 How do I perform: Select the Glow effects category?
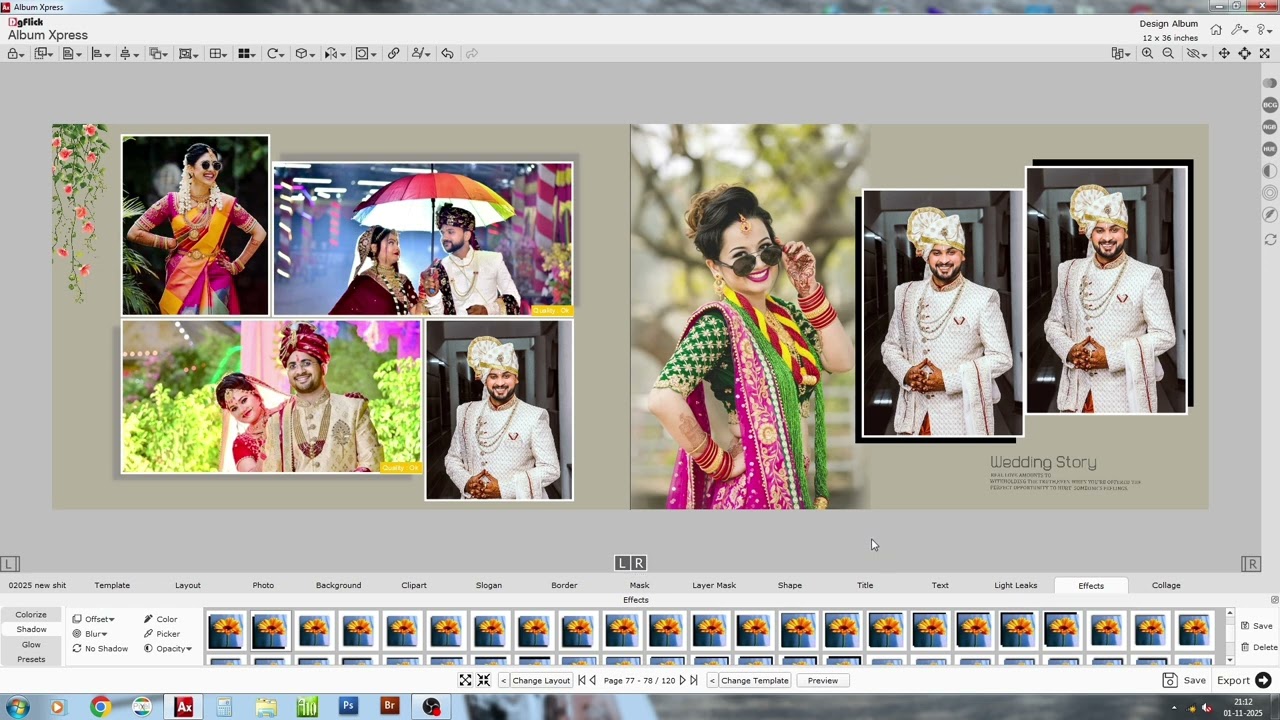[x=31, y=645]
